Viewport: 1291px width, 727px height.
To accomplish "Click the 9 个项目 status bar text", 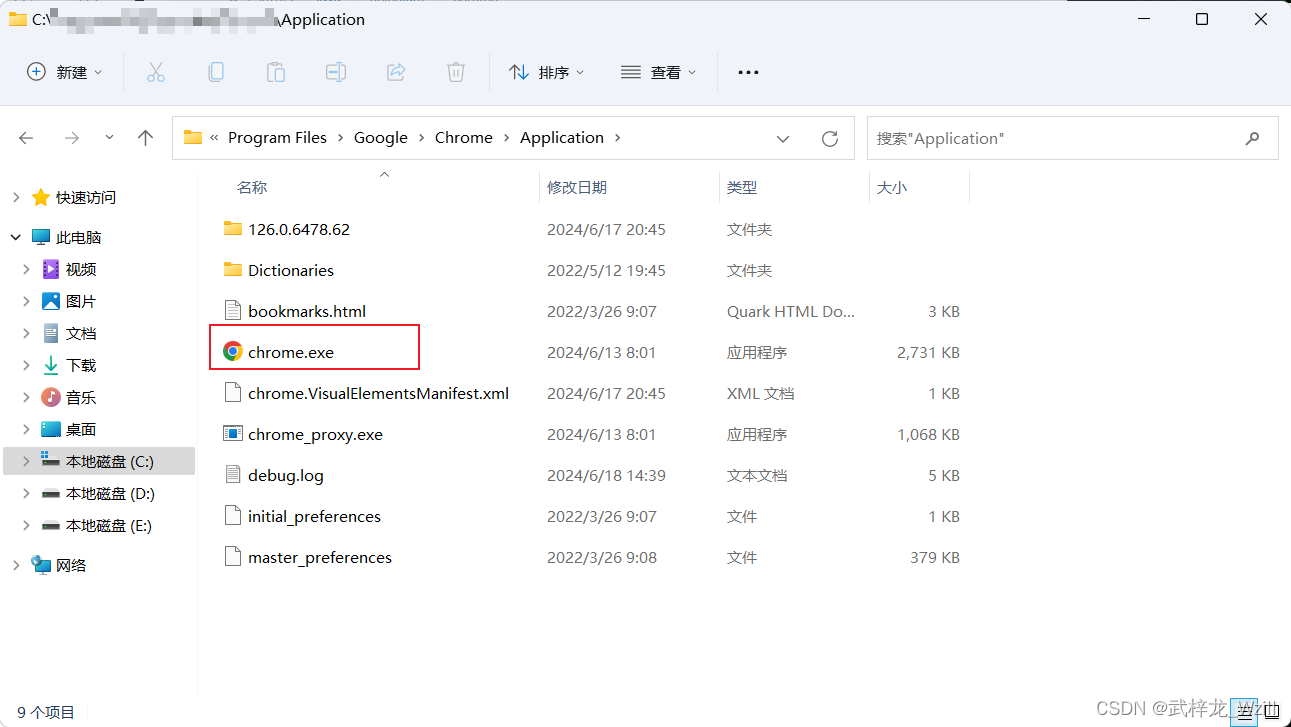I will [x=46, y=712].
